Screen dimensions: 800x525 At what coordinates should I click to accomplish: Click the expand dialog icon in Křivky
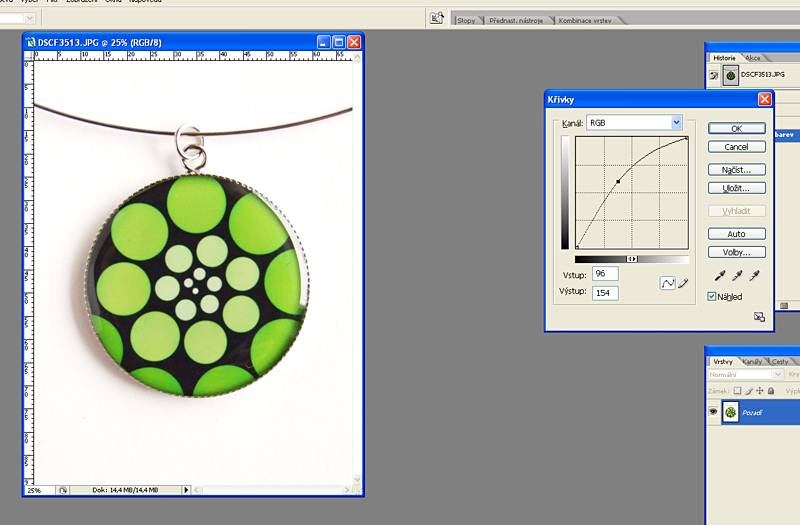point(759,317)
